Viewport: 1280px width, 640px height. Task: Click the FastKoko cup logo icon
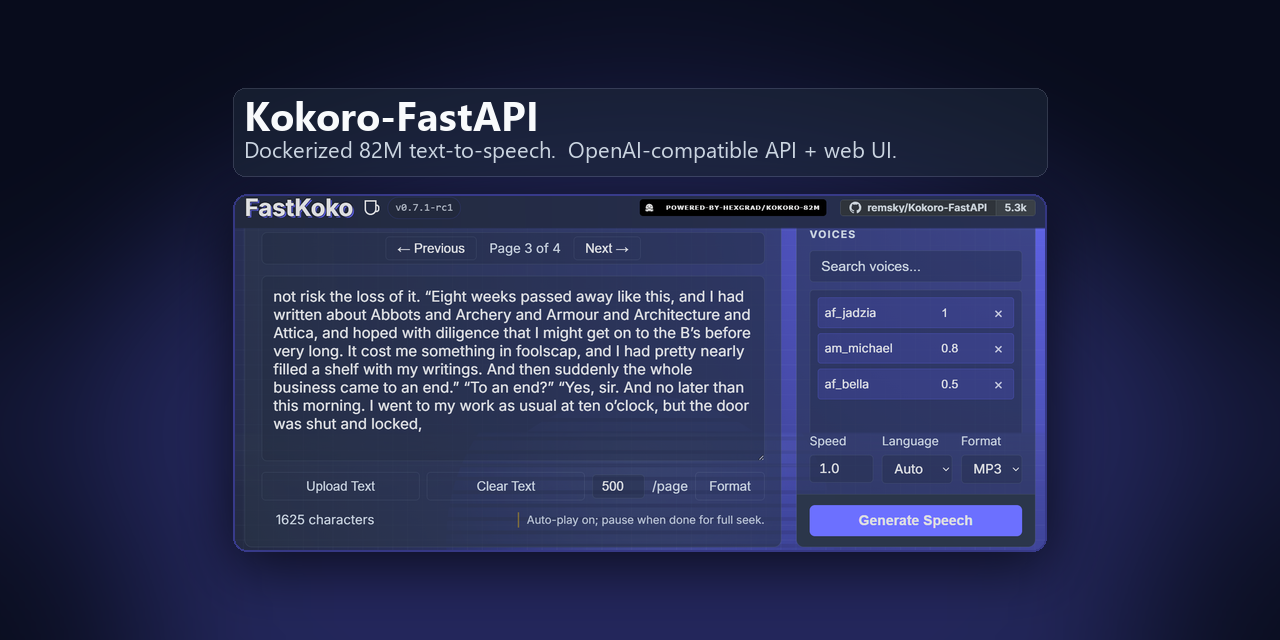tap(372, 208)
